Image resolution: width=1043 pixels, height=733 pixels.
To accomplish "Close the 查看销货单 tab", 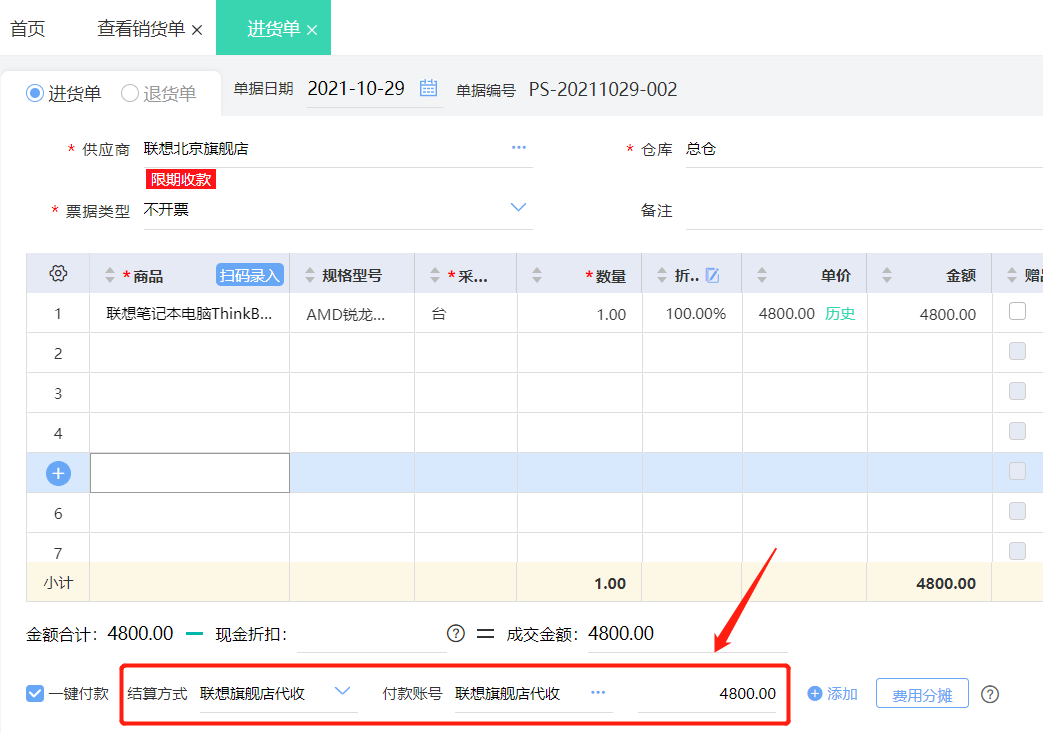I will click(197, 30).
